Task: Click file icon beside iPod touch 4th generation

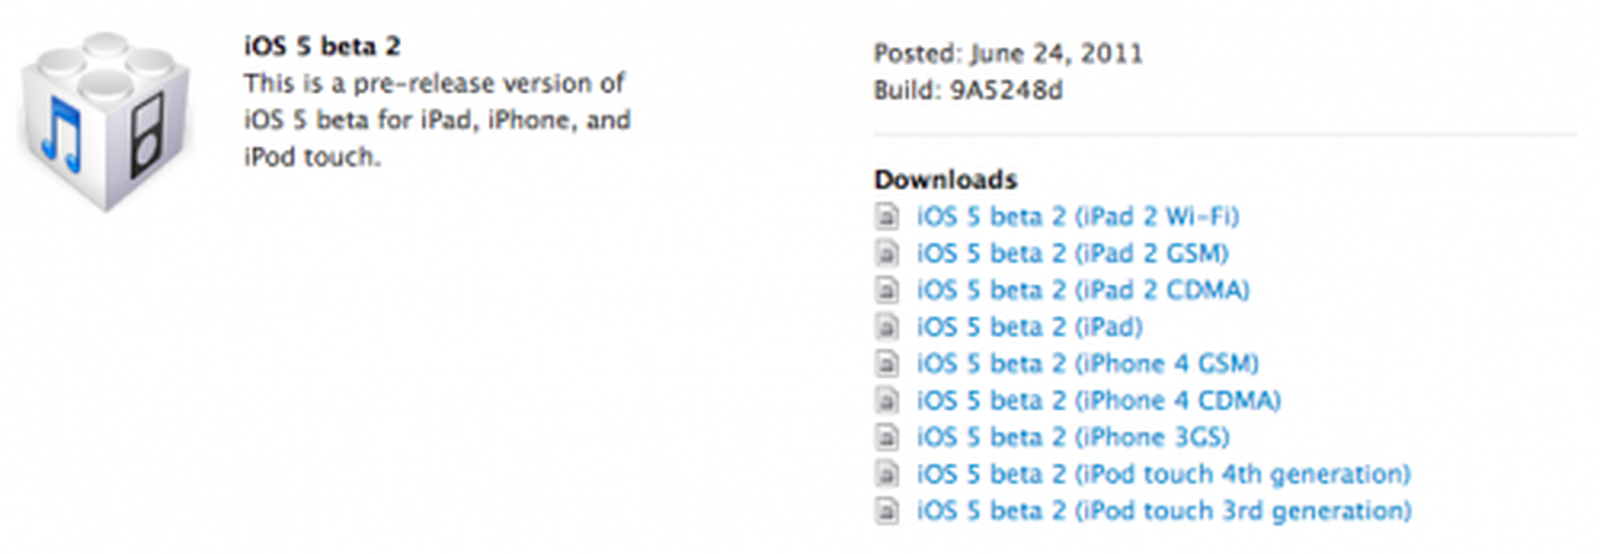Action: tap(886, 474)
